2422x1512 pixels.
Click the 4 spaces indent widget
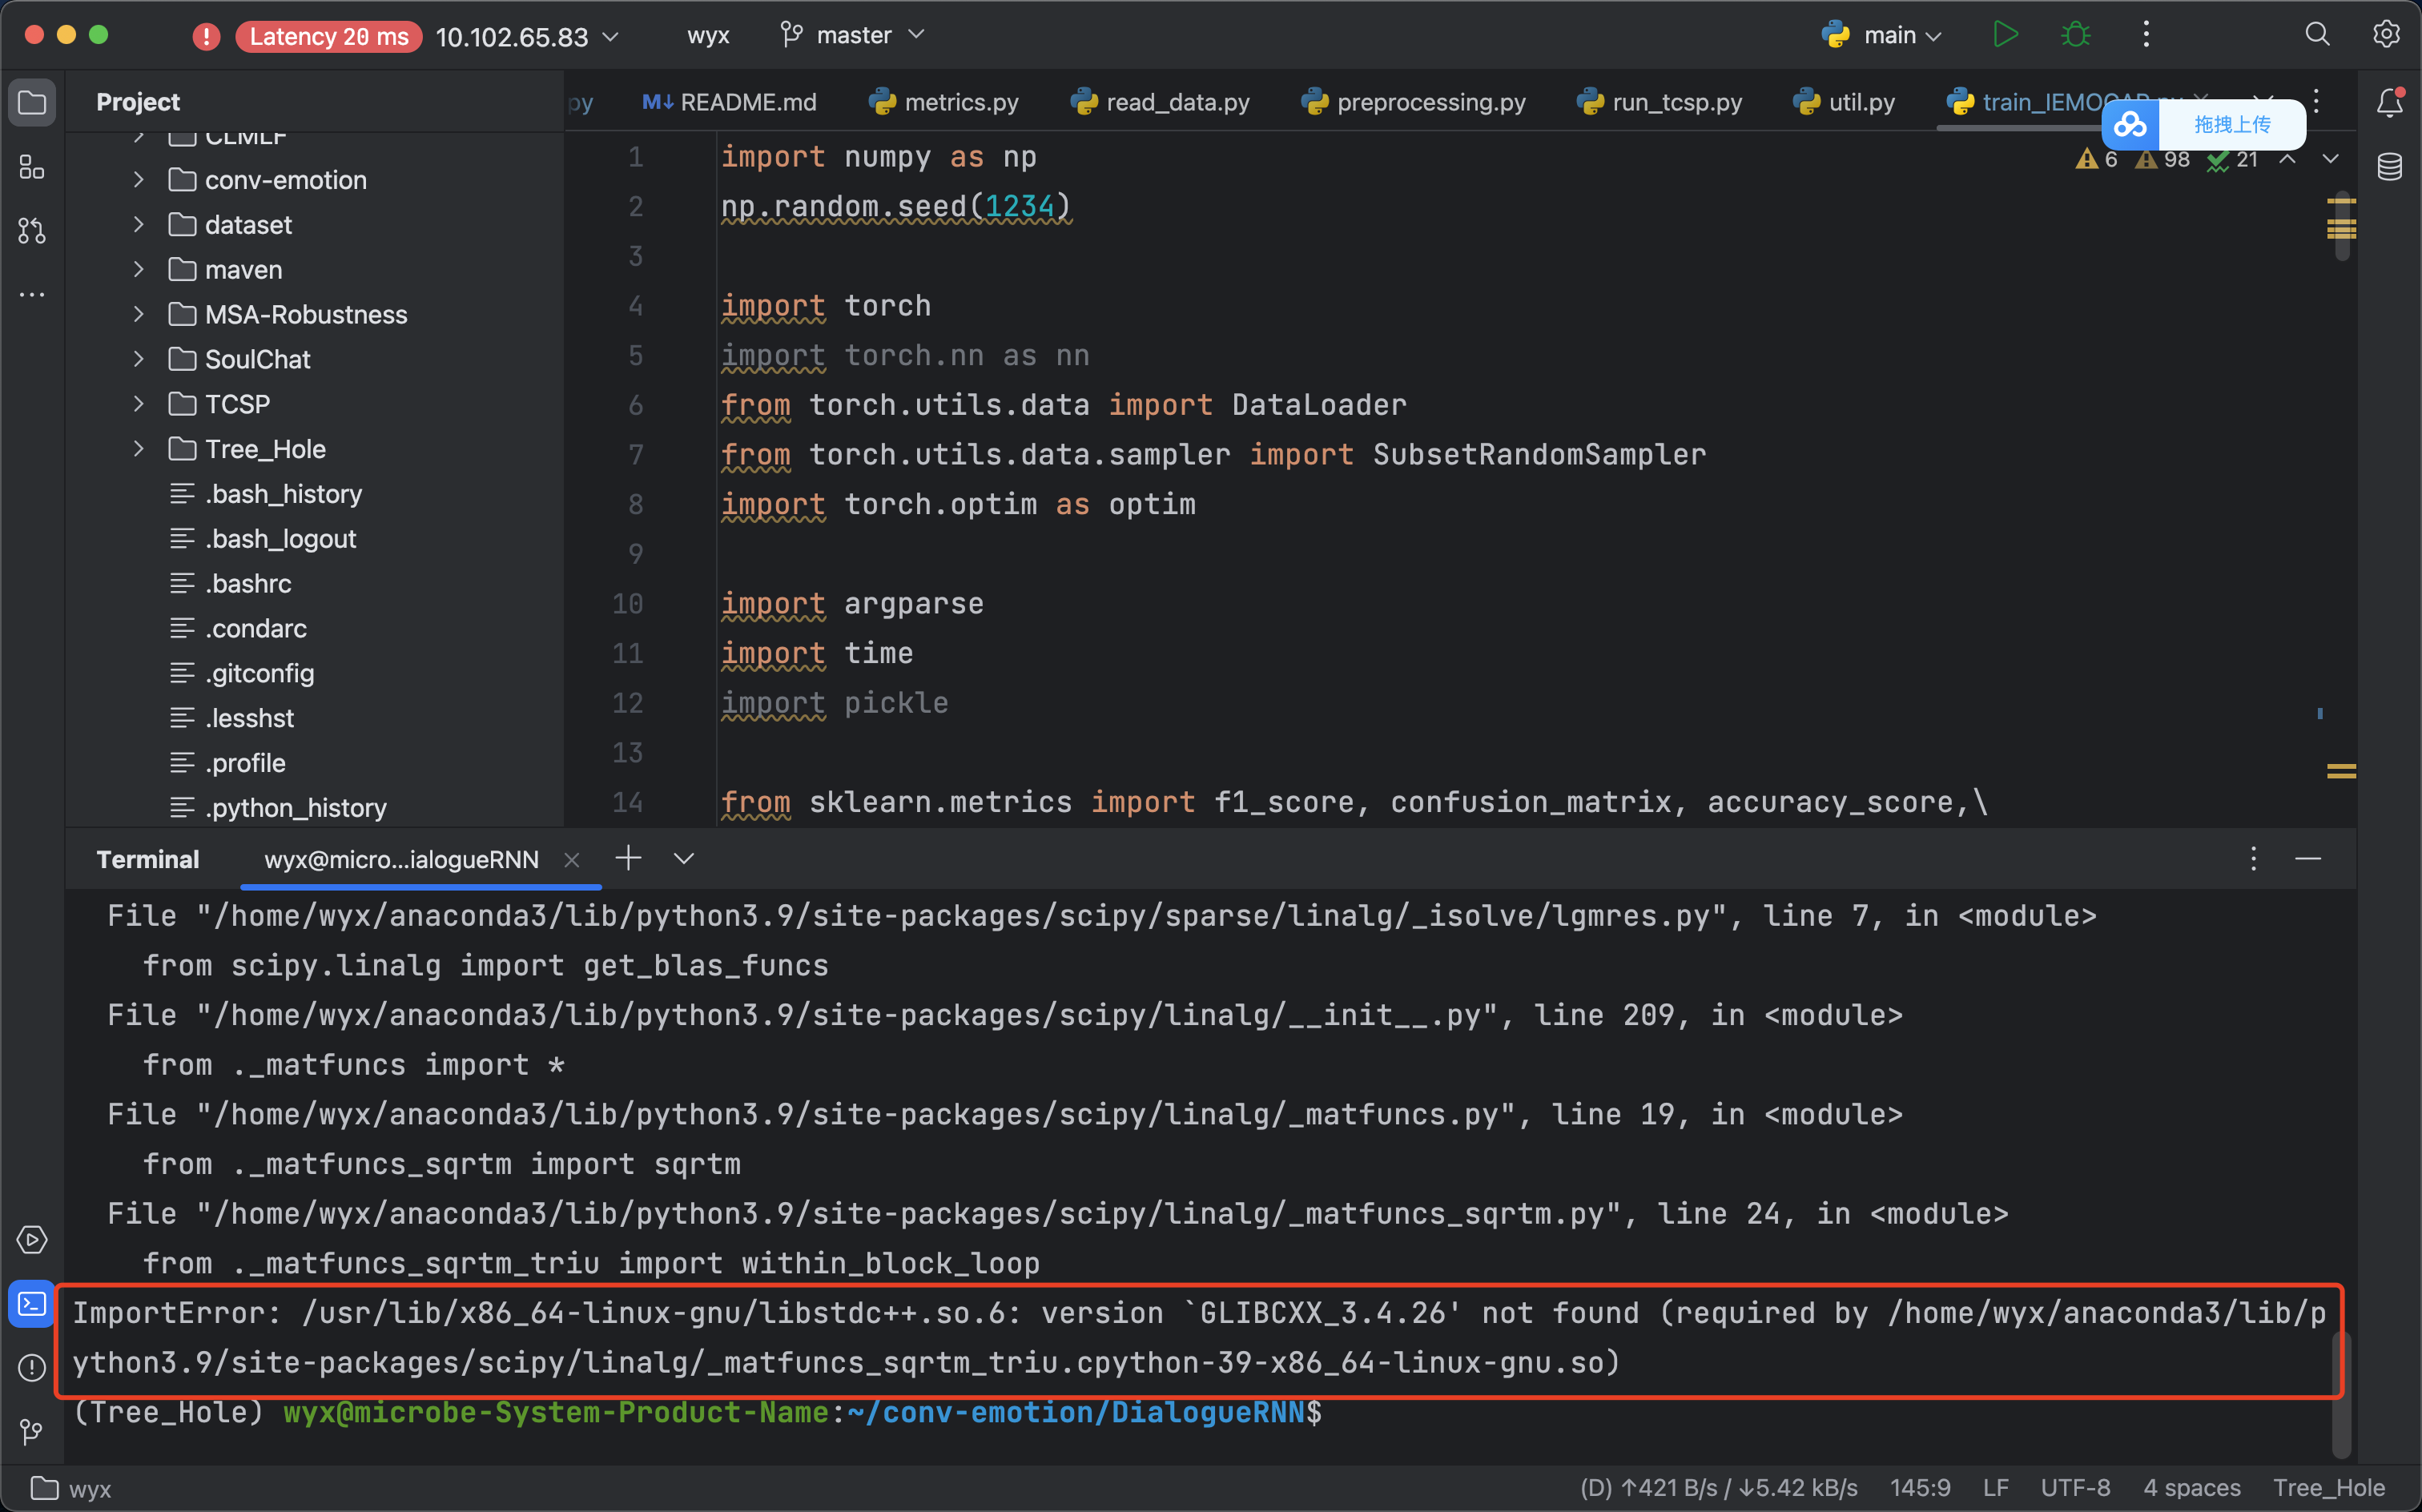2191,1488
